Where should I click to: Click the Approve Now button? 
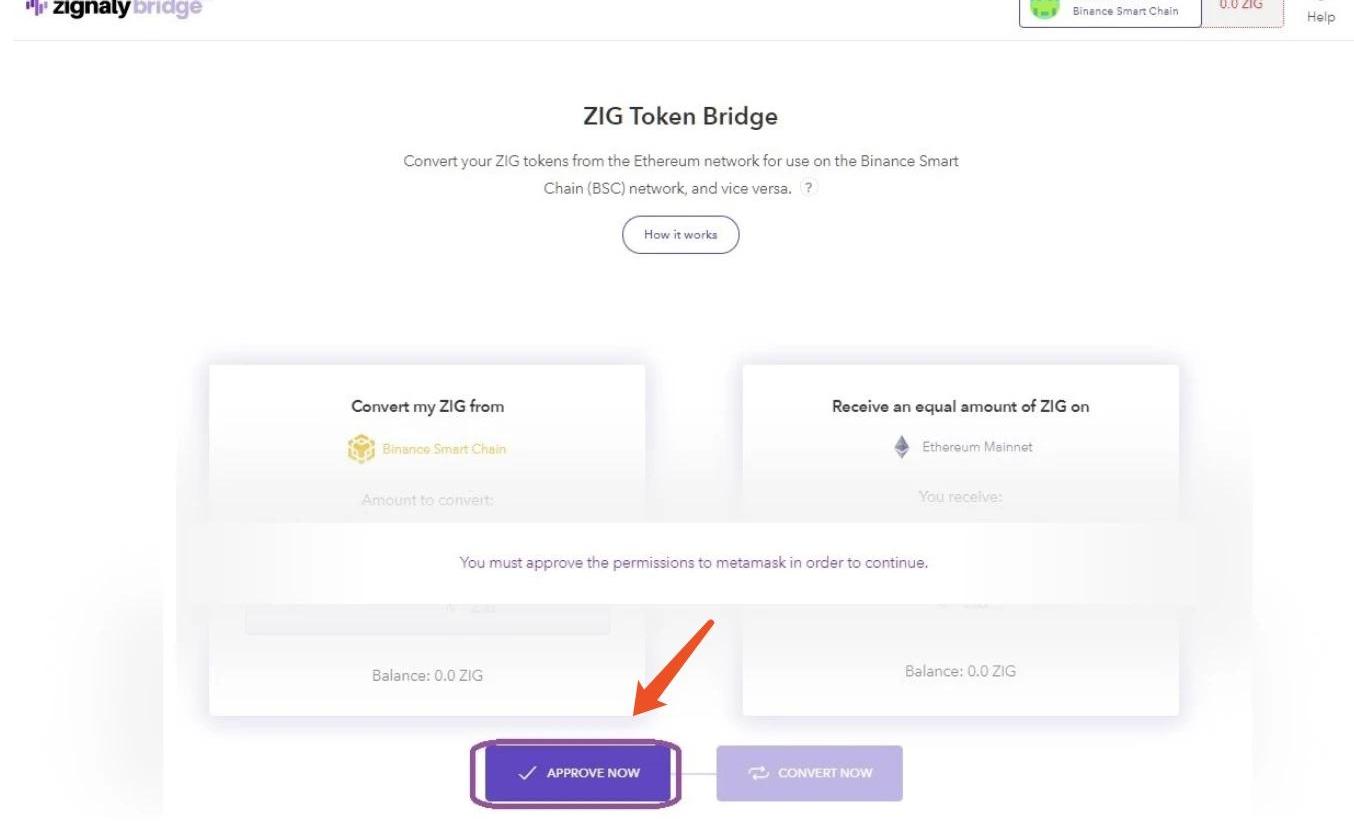(x=578, y=773)
